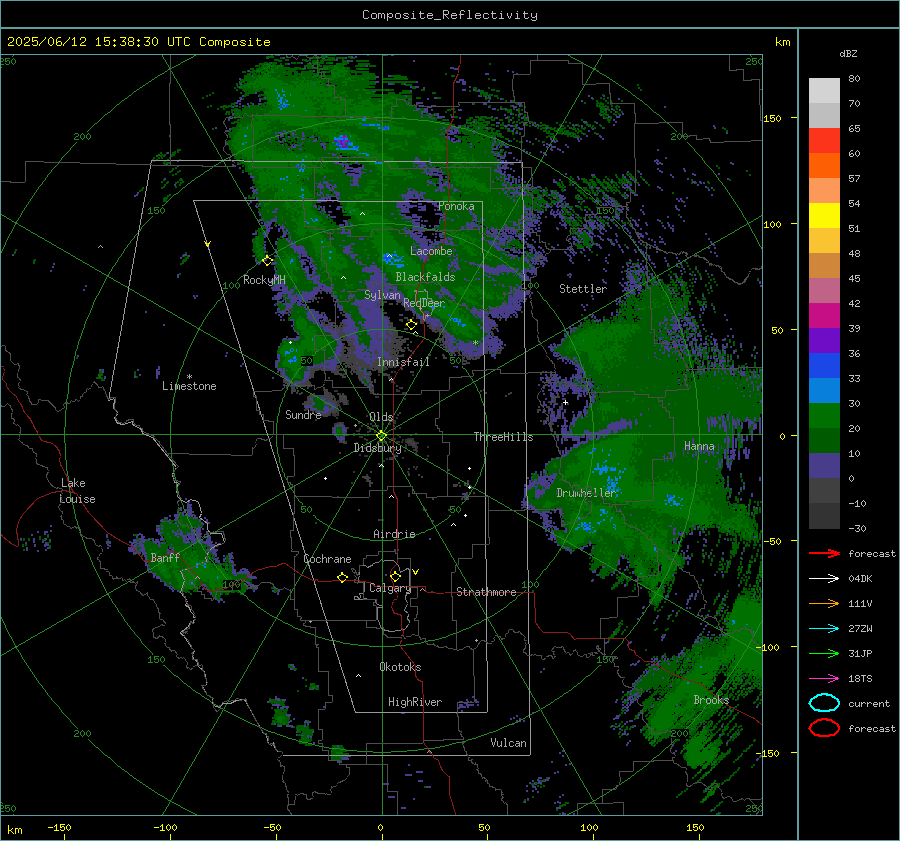Click the Lacombe city label

click(431, 251)
